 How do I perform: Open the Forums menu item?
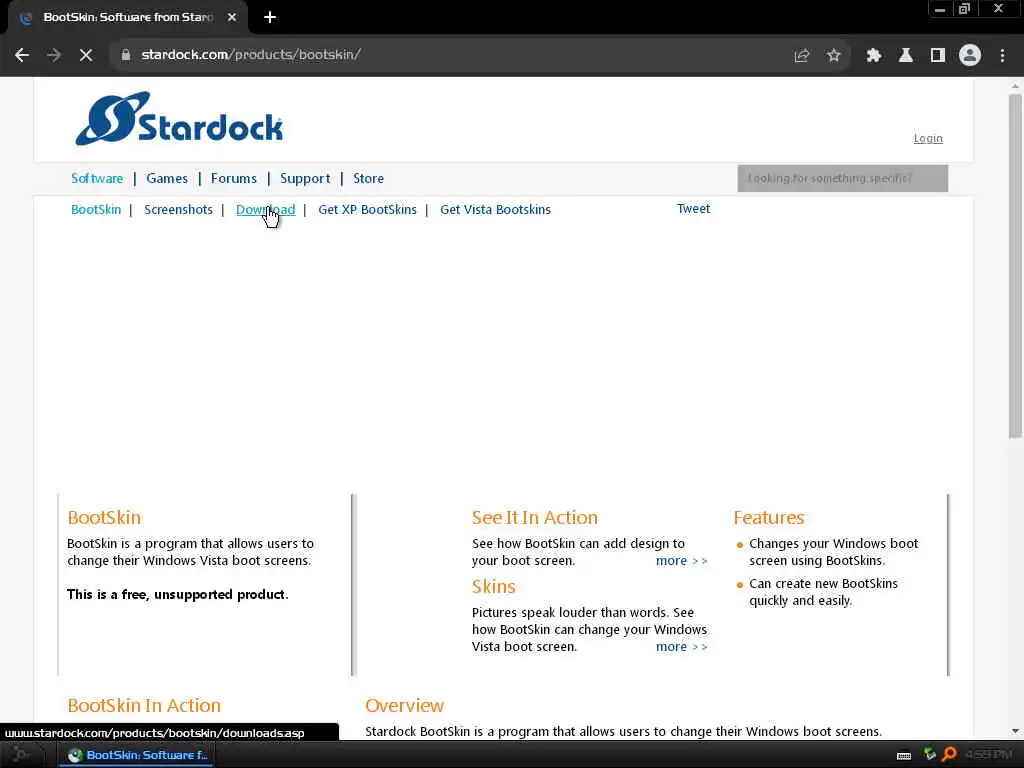point(234,178)
